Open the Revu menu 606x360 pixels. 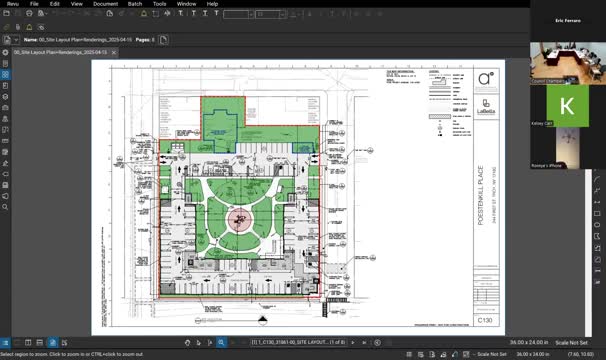[x=13, y=4]
